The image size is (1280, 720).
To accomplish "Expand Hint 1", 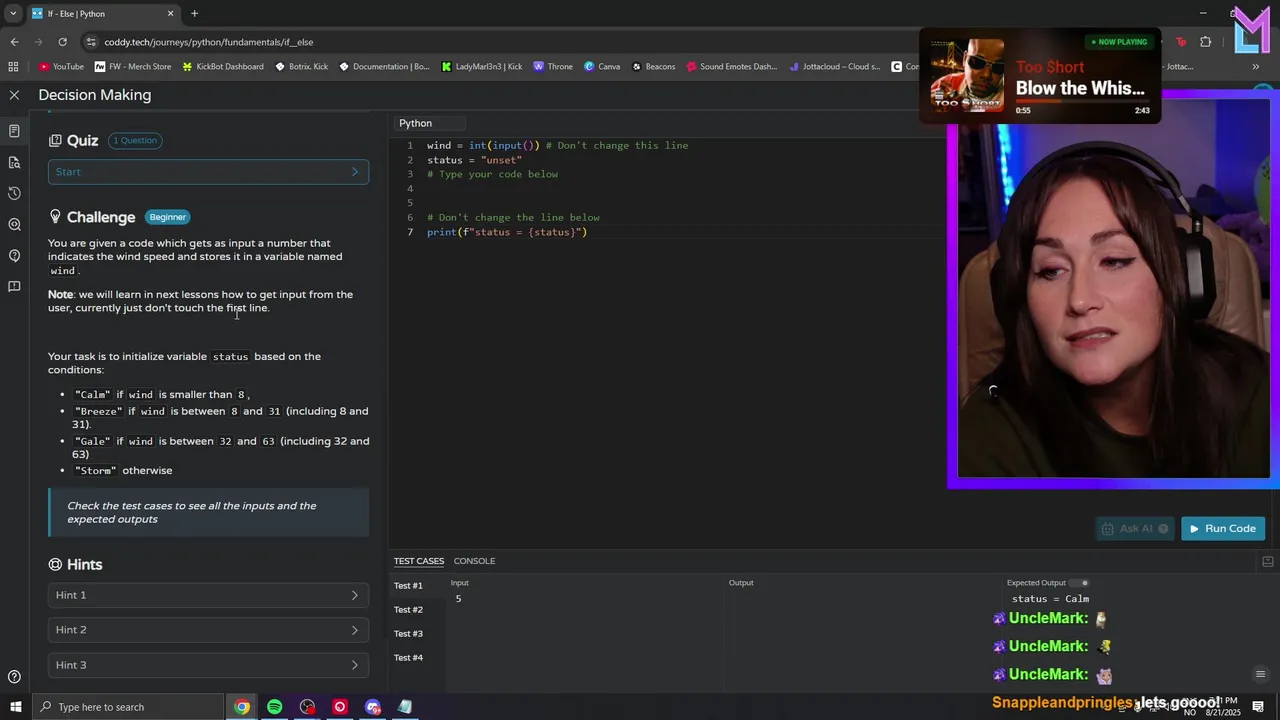I will pyautogui.click(x=208, y=595).
